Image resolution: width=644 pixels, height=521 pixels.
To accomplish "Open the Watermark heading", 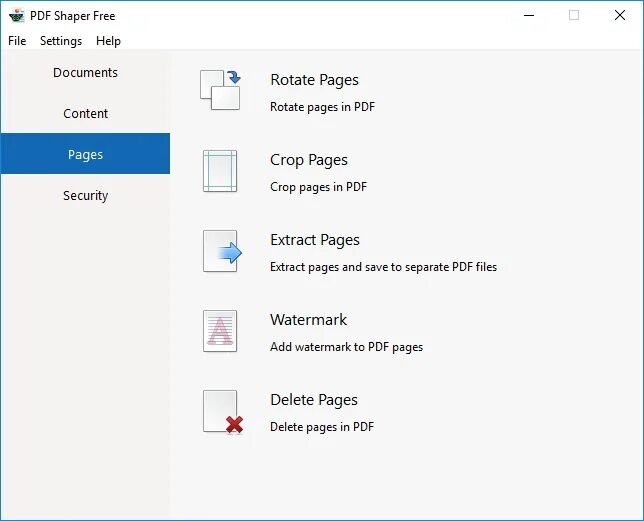I will click(308, 320).
